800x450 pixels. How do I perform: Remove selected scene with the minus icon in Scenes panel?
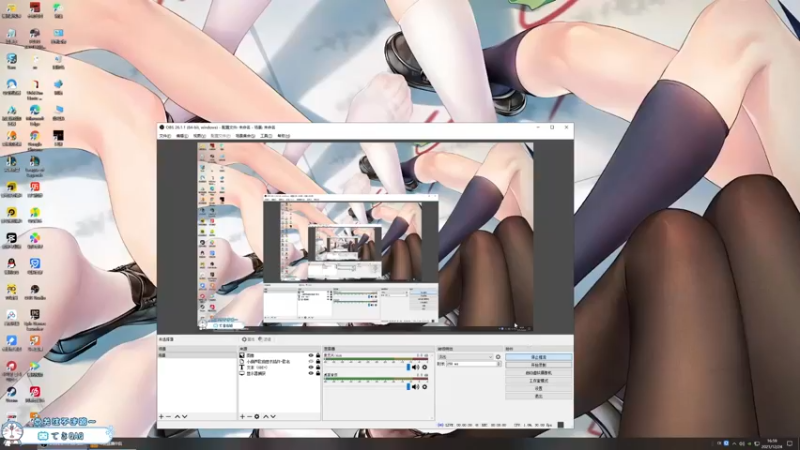(169, 416)
